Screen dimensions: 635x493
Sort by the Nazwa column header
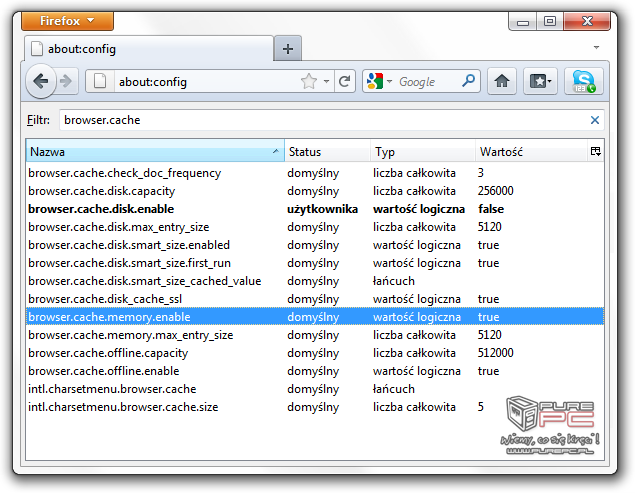coord(150,152)
